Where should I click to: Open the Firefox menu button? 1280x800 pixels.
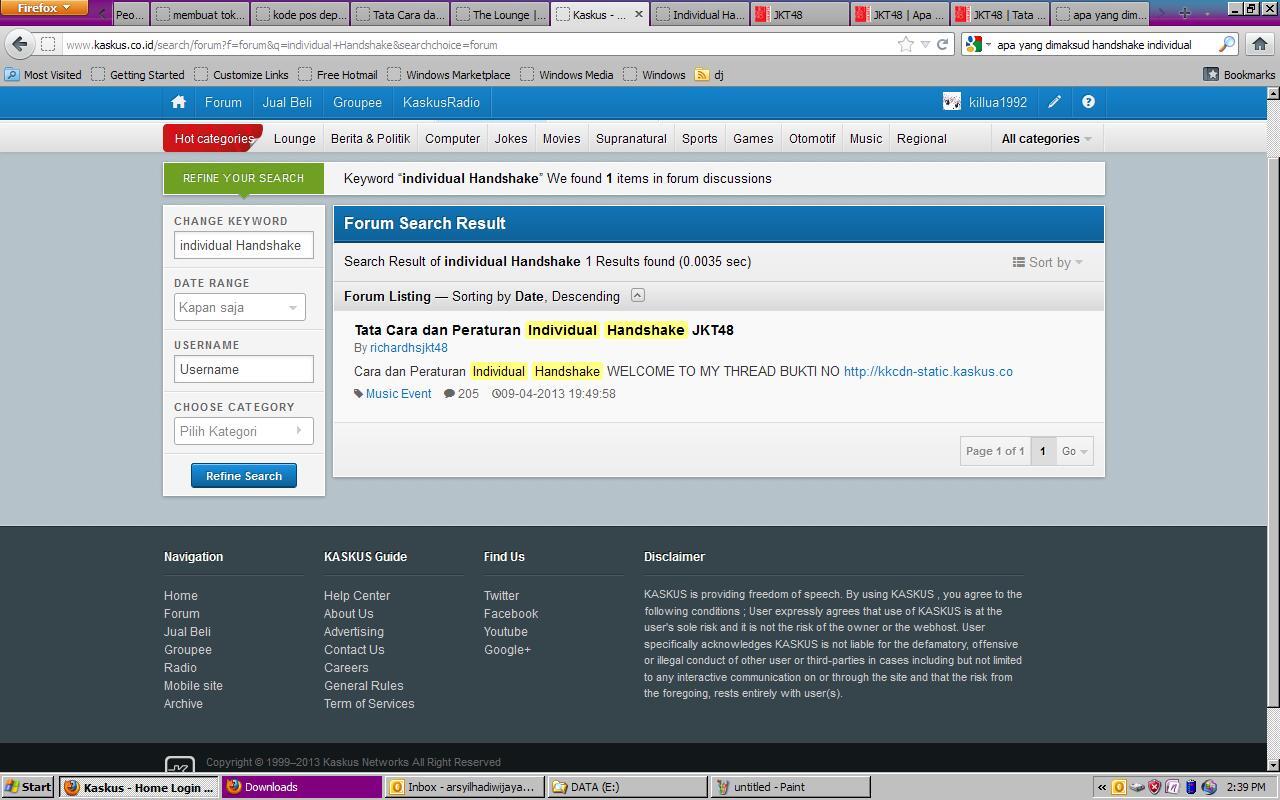coord(42,8)
